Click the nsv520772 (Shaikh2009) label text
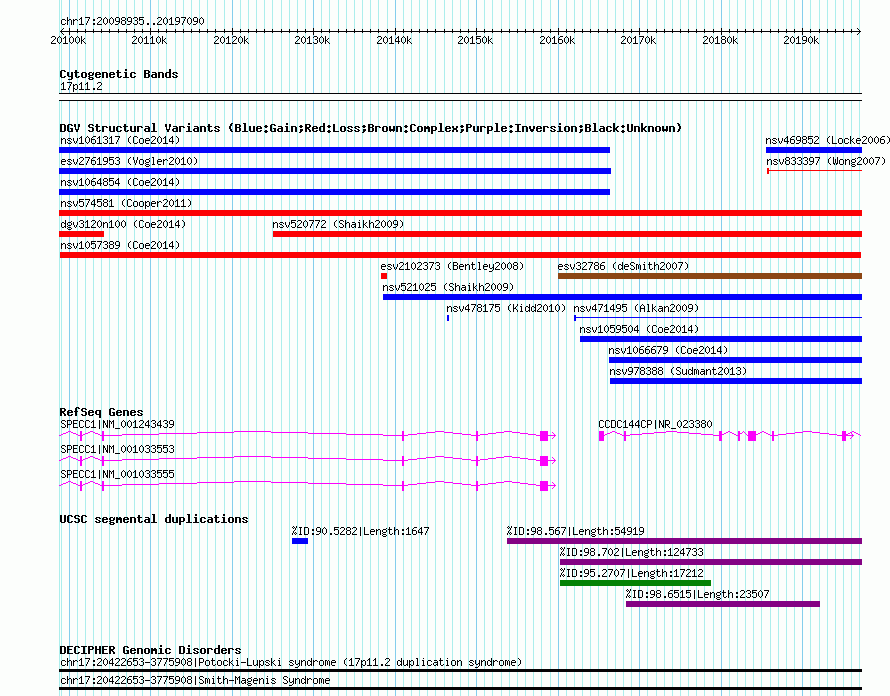 pyautogui.click(x=338, y=224)
